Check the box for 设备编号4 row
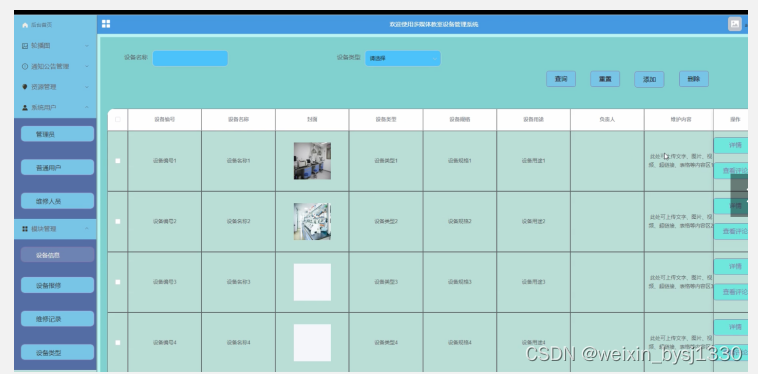The width and height of the screenshot is (758, 374). pyautogui.click(x=118, y=343)
